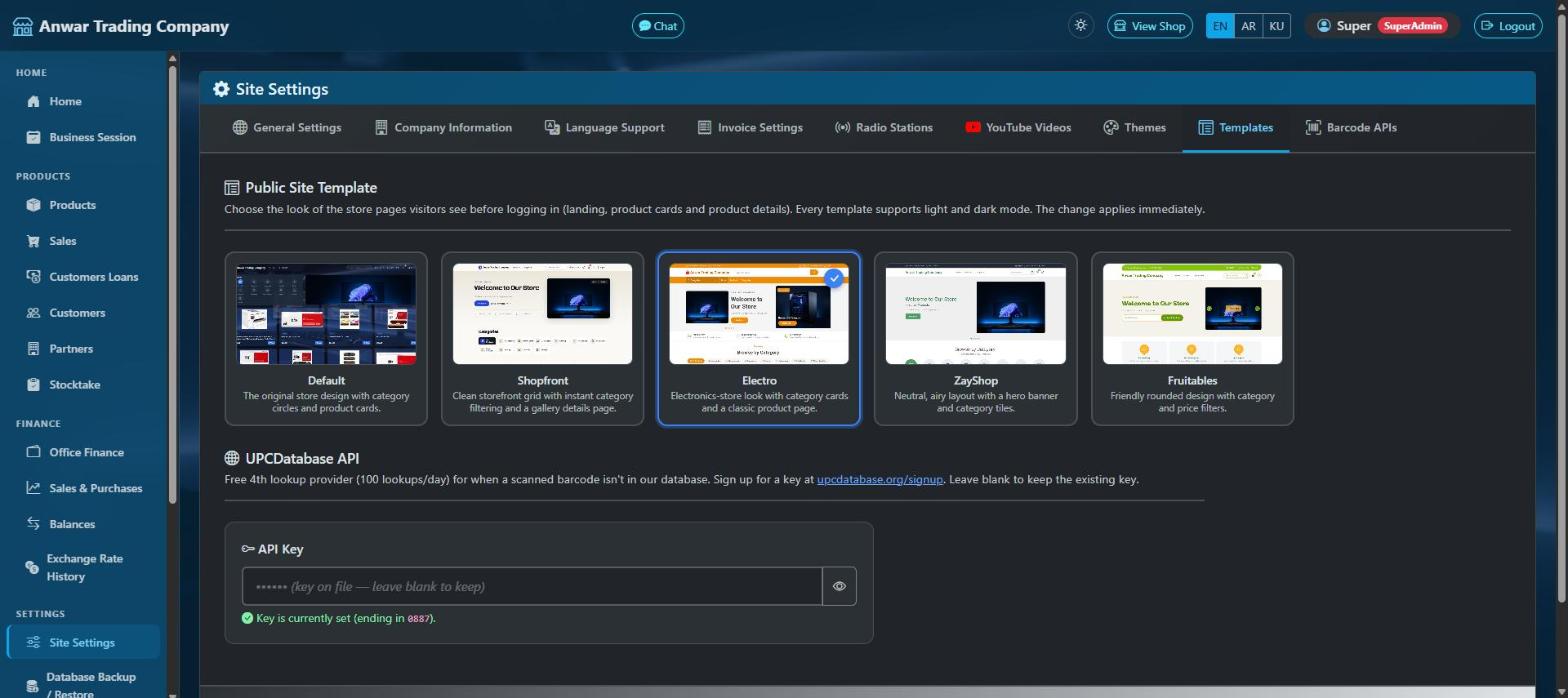The width and height of the screenshot is (1568, 698).
Task: Open Sales & Purchases in sidebar
Action: 83,488
